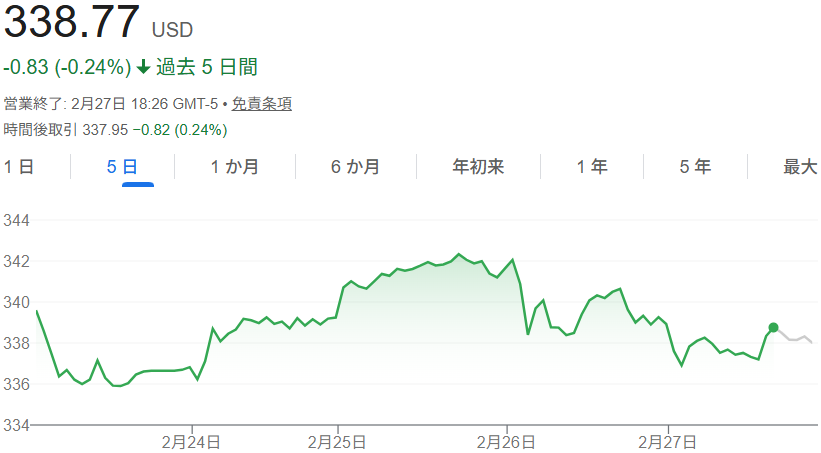The width and height of the screenshot is (821, 453).
Task: Select the 年初来 range tab
Action: pos(478,167)
